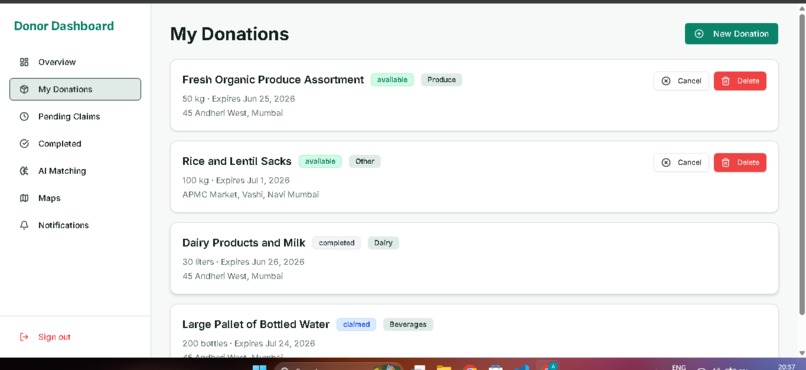
Task: Click the 'Fresh Organic Produce Assortment' title
Action: point(273,80)
